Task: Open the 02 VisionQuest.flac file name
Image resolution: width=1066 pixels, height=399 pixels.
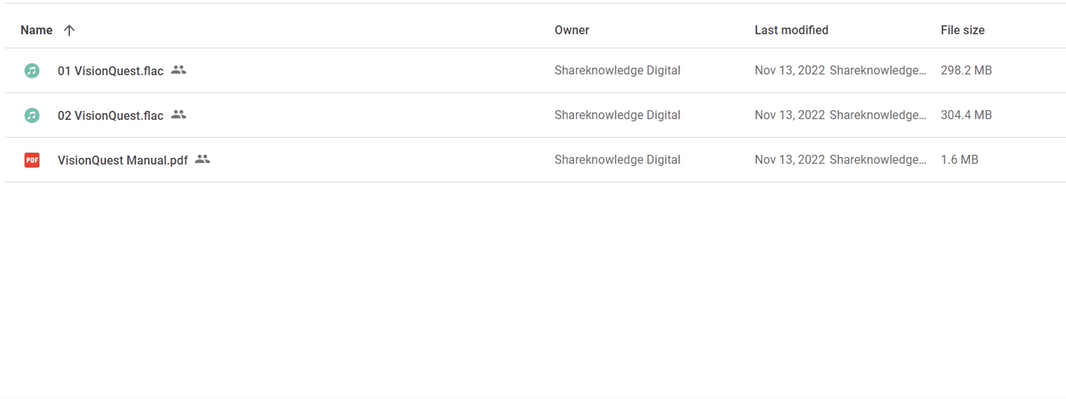Action: tap(111, 115)
